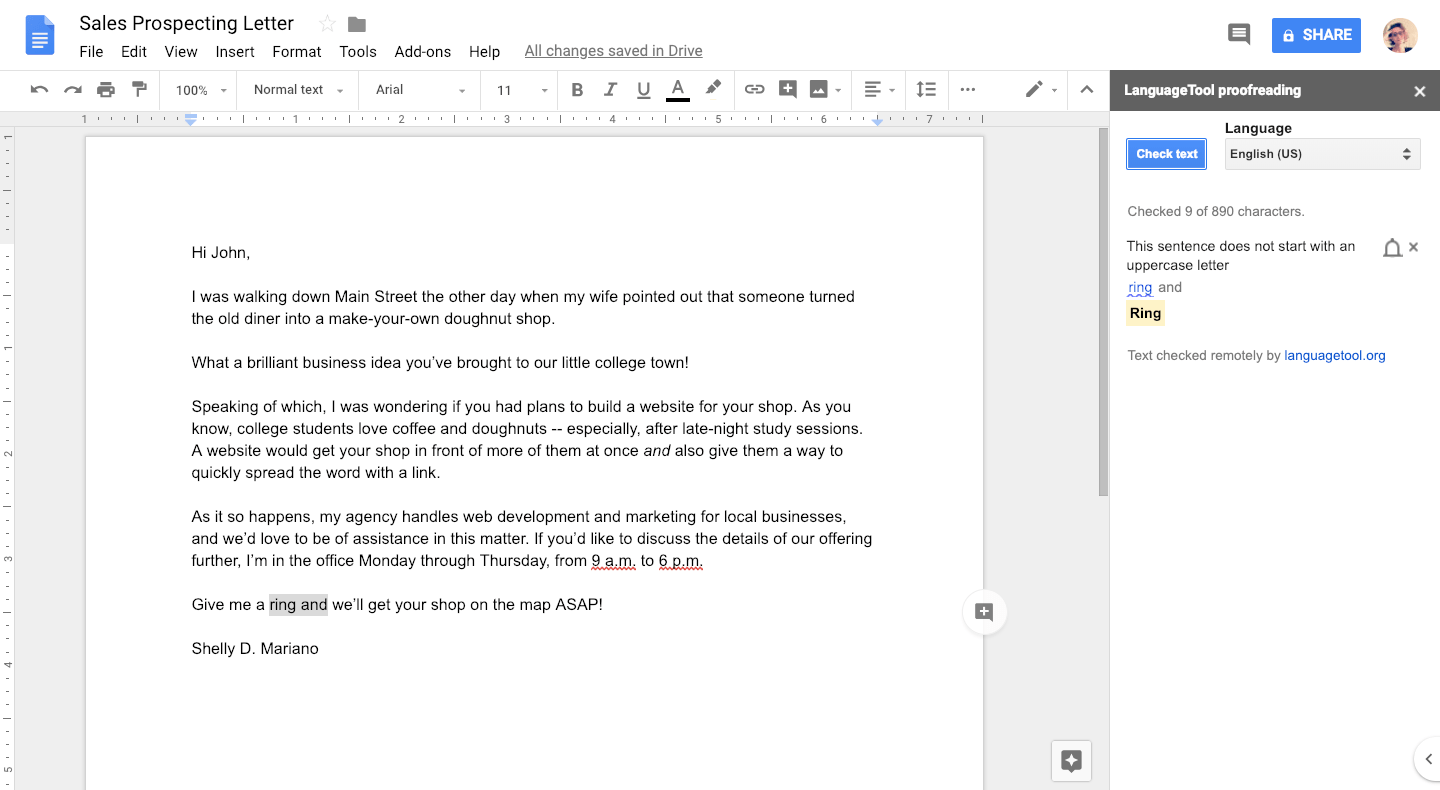Select the Paint format tool

click(x=140, y=90)
